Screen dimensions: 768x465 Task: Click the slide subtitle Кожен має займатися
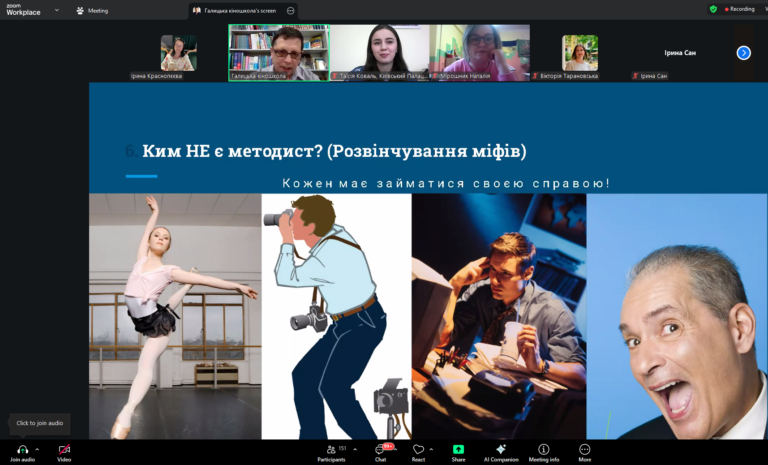(x=446, y=183)
